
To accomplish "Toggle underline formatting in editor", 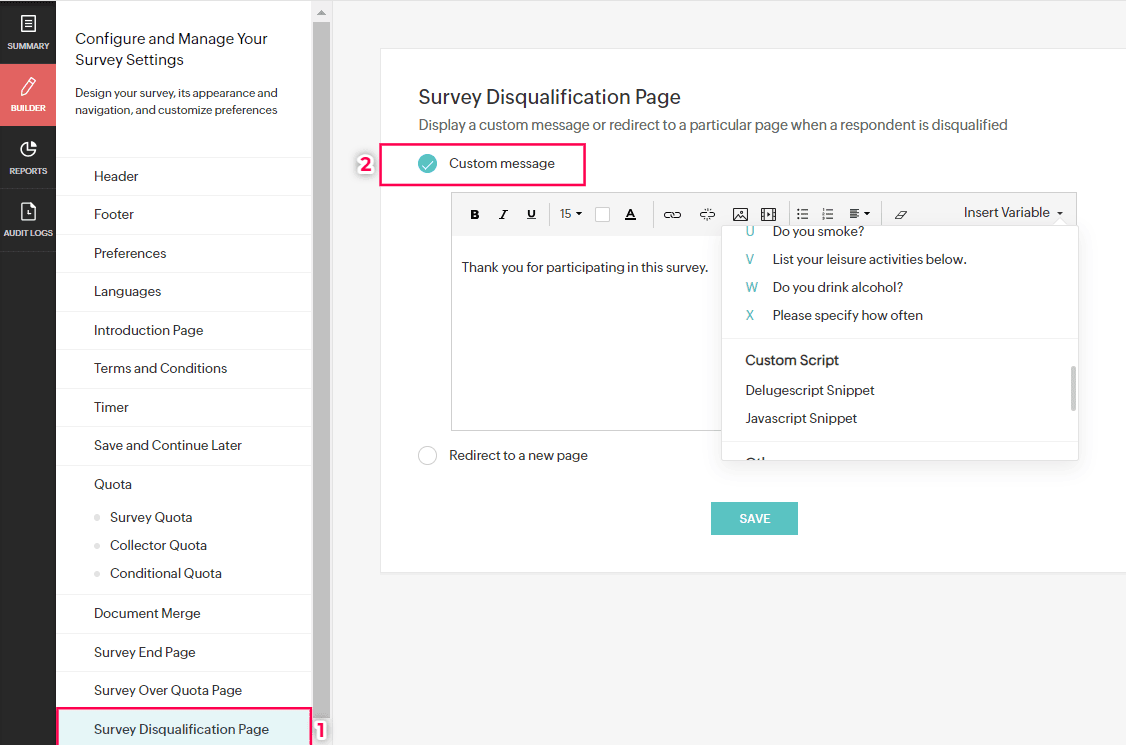I will click(x=531, y=214).
